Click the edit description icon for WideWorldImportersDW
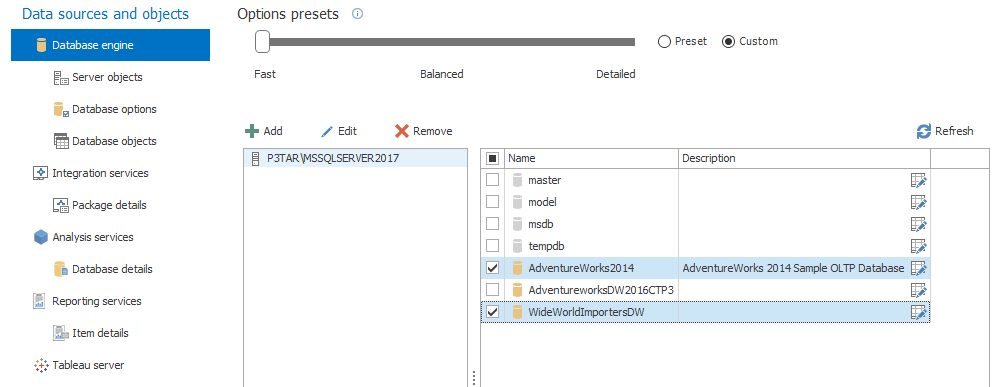This screenshot has height=387, width=995. [918, 312]
